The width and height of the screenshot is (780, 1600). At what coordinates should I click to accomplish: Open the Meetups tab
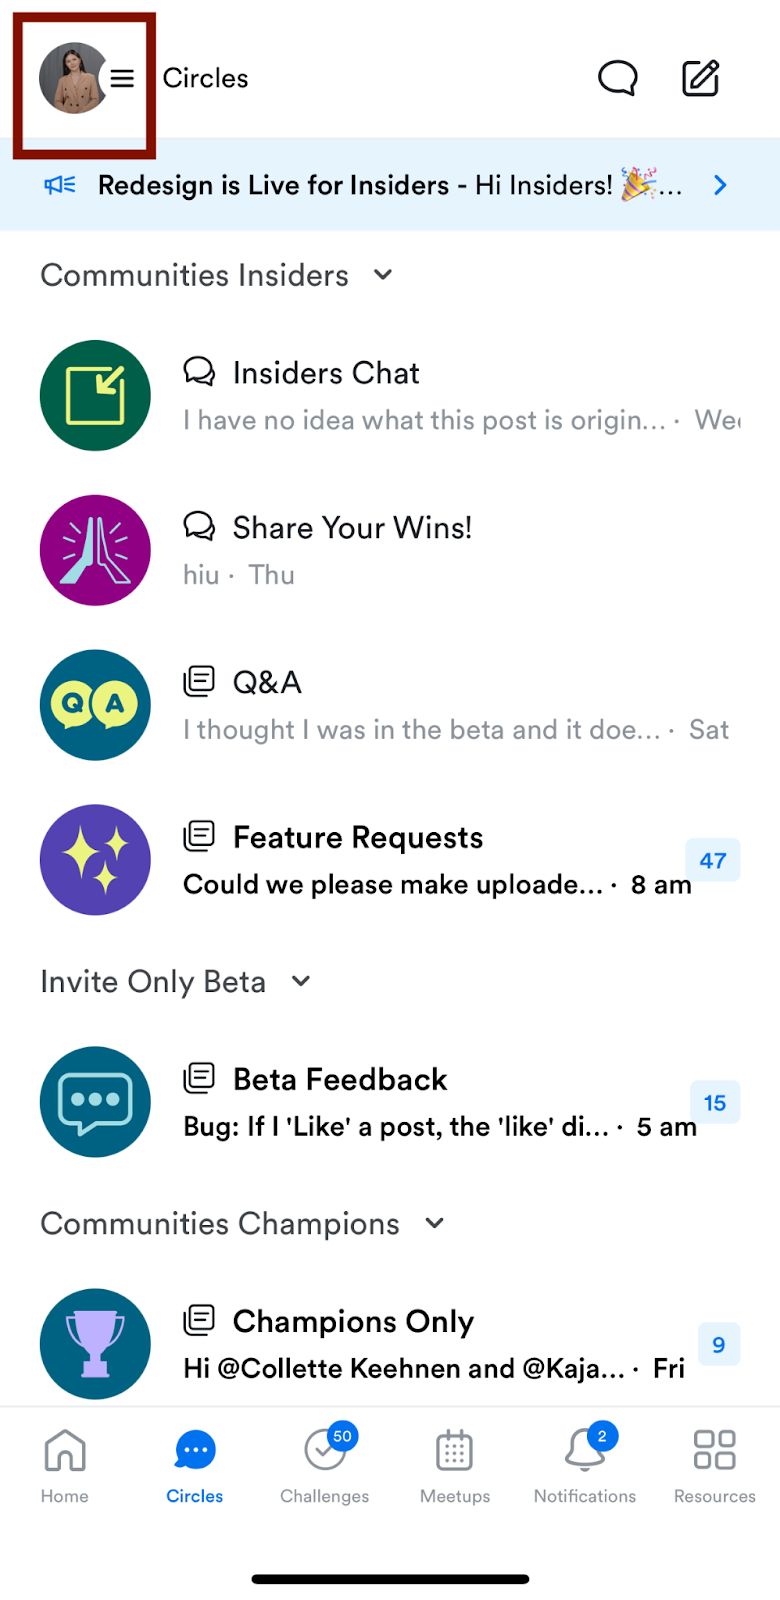click(455, 1465)
